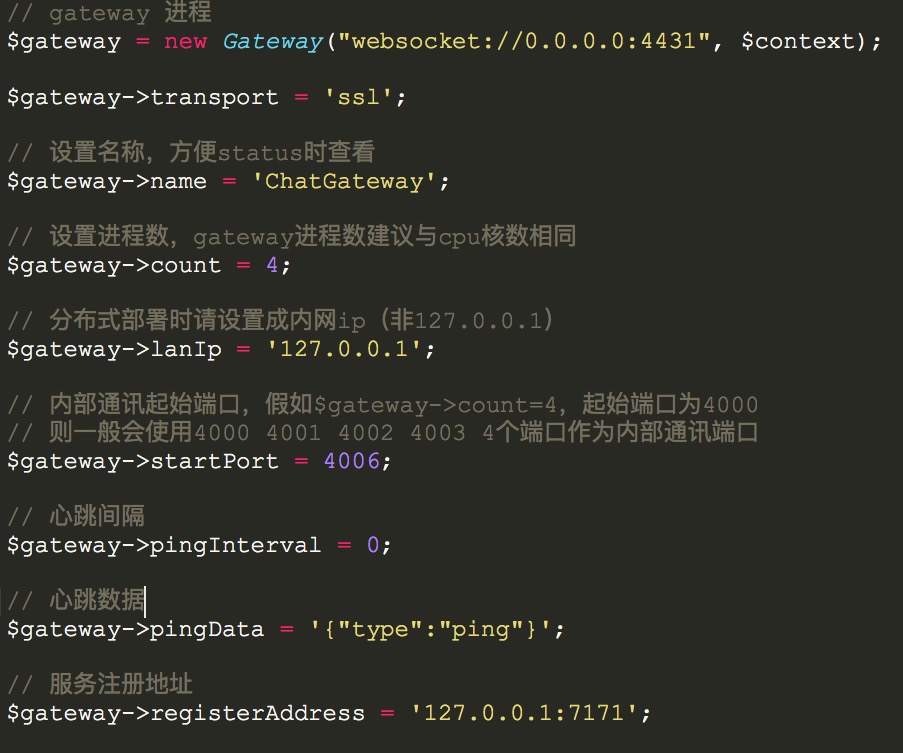903x753 pixels.
Task: Click the "new" keyword
Action: click(185, 41)
